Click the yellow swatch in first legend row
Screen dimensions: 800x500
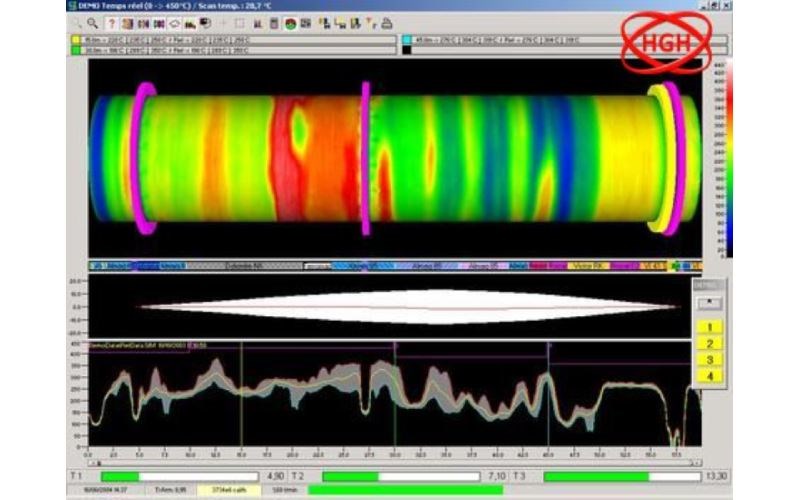pos(76,39)
